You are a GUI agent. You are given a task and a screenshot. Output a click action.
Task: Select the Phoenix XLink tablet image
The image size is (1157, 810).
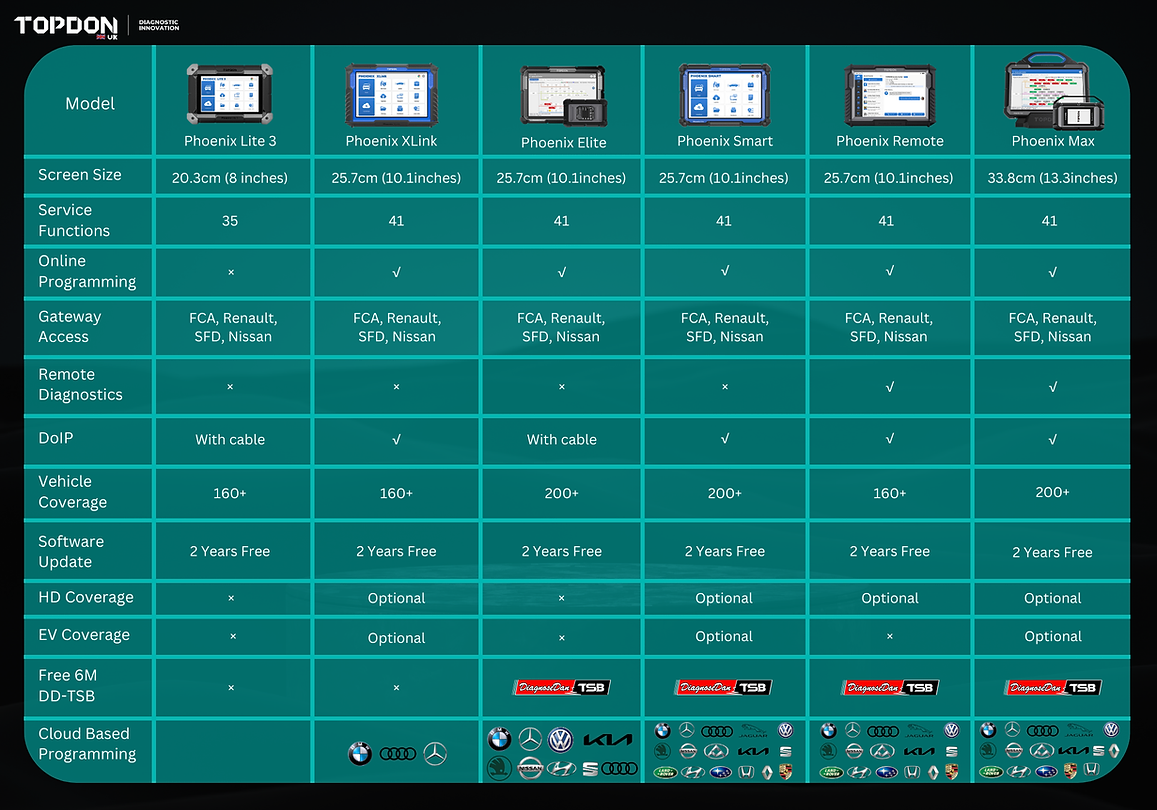391,94
